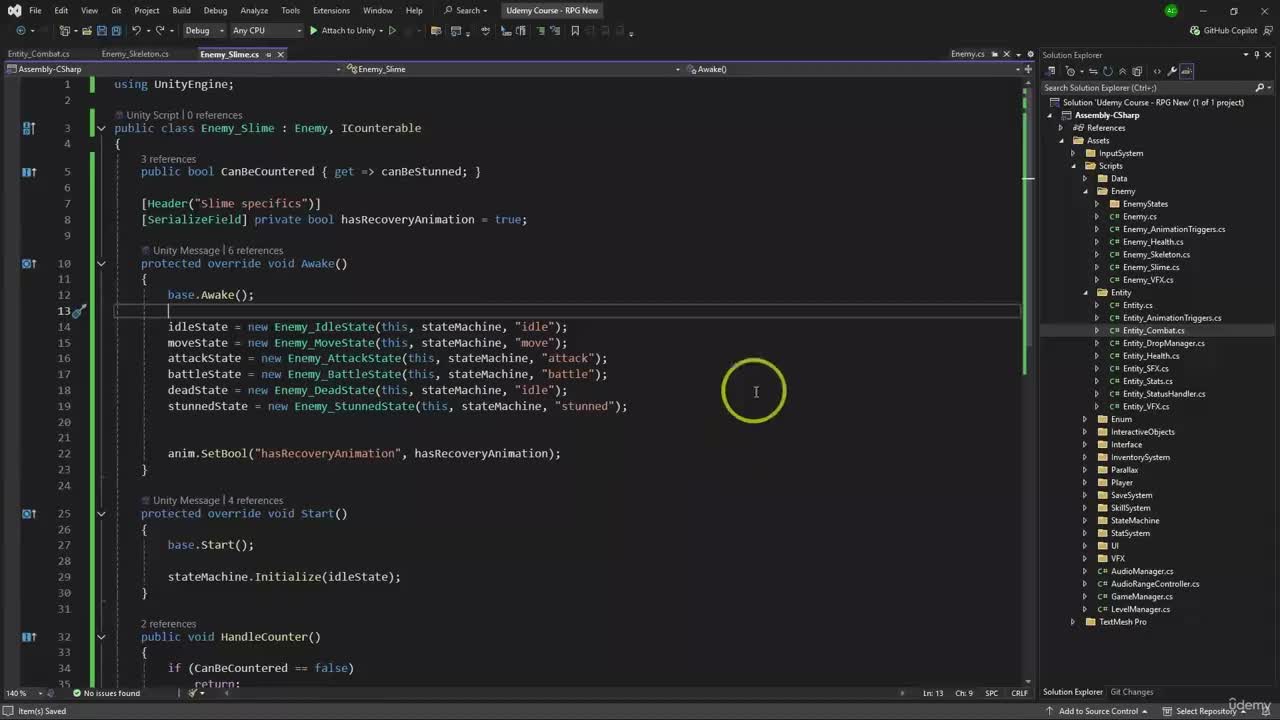Viewport: 1280px width, 720px height.
Task: Click the bookmark toolbar icon
Action: pyautogui.click(x=575, y=31)
